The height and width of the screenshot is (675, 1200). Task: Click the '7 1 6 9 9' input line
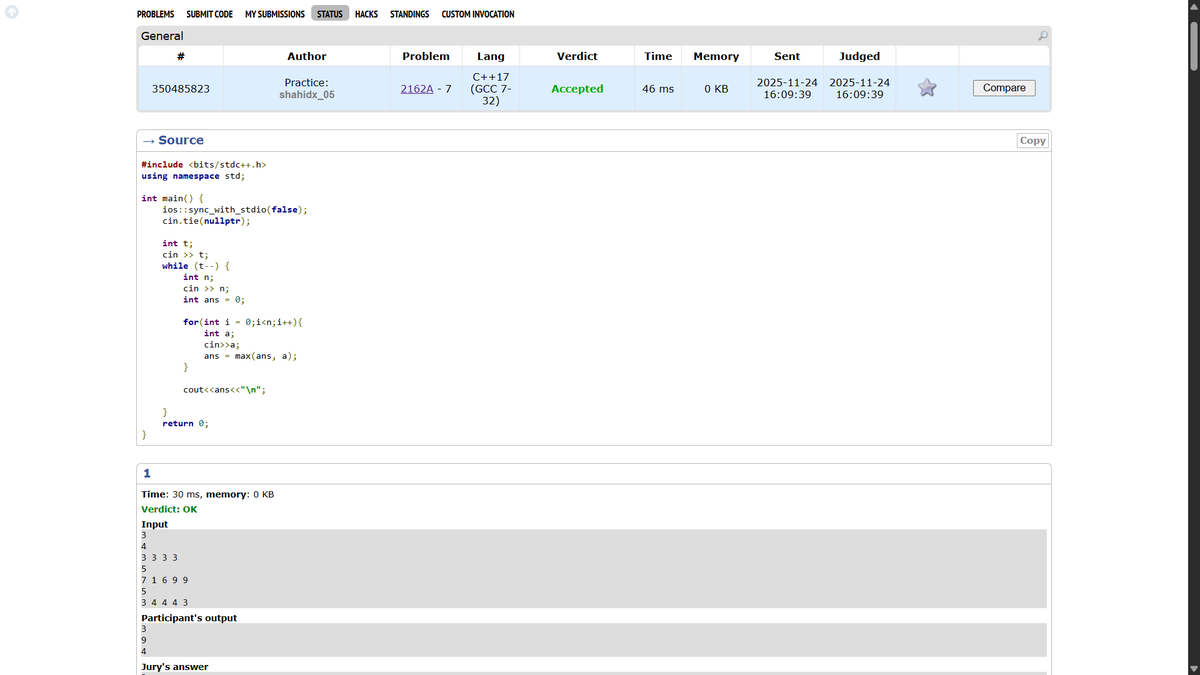(x=166, y=580)
